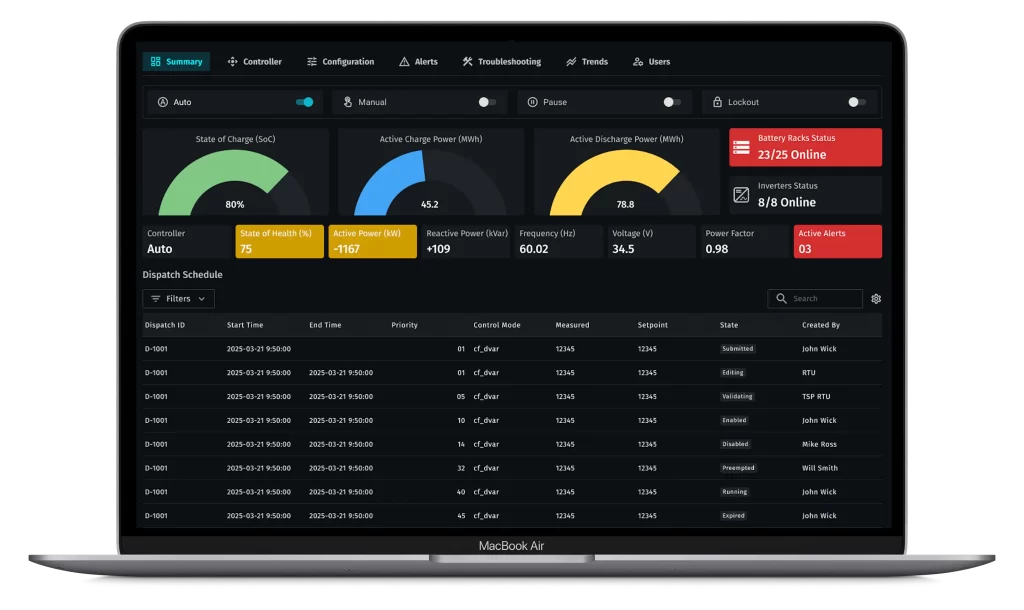Sort by Dispatch ID column header
The image size is (1024, 610).
click(165, 325)
